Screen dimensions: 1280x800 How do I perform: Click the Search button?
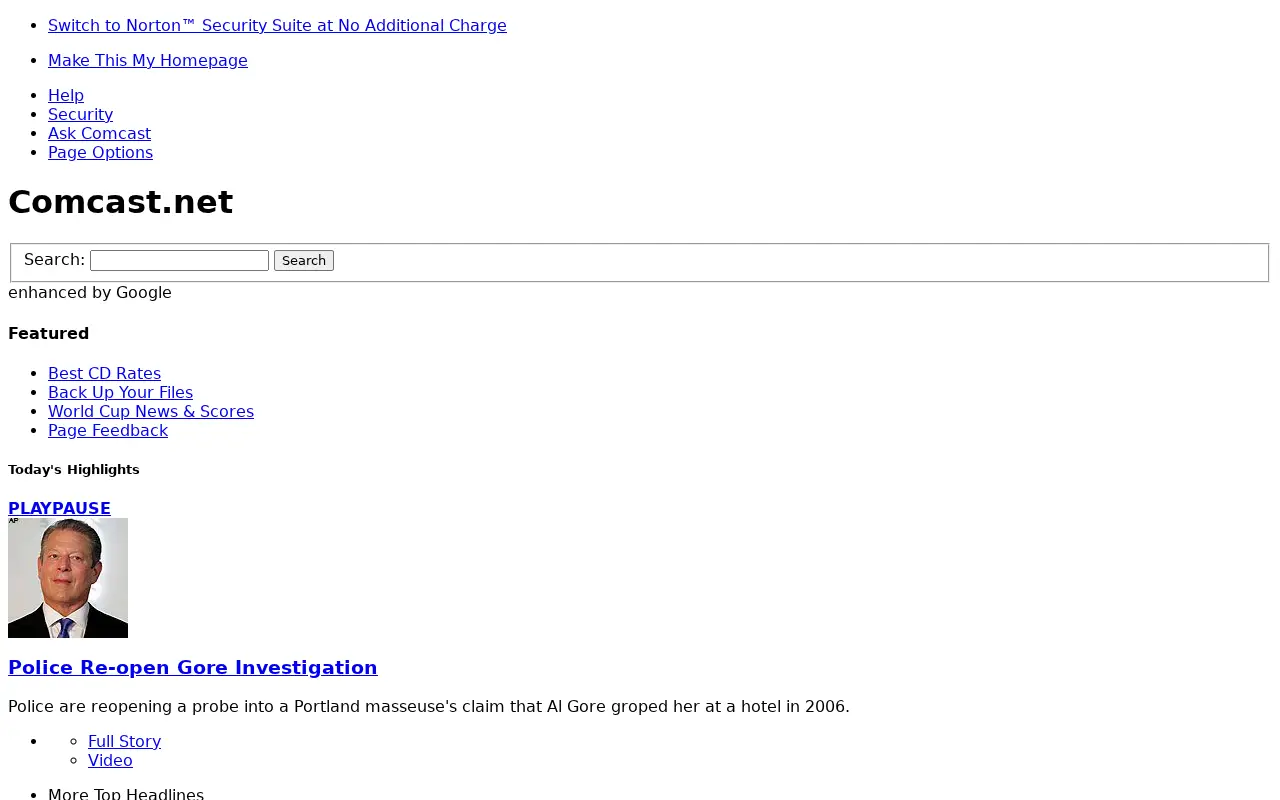click(x=304, y=260)
